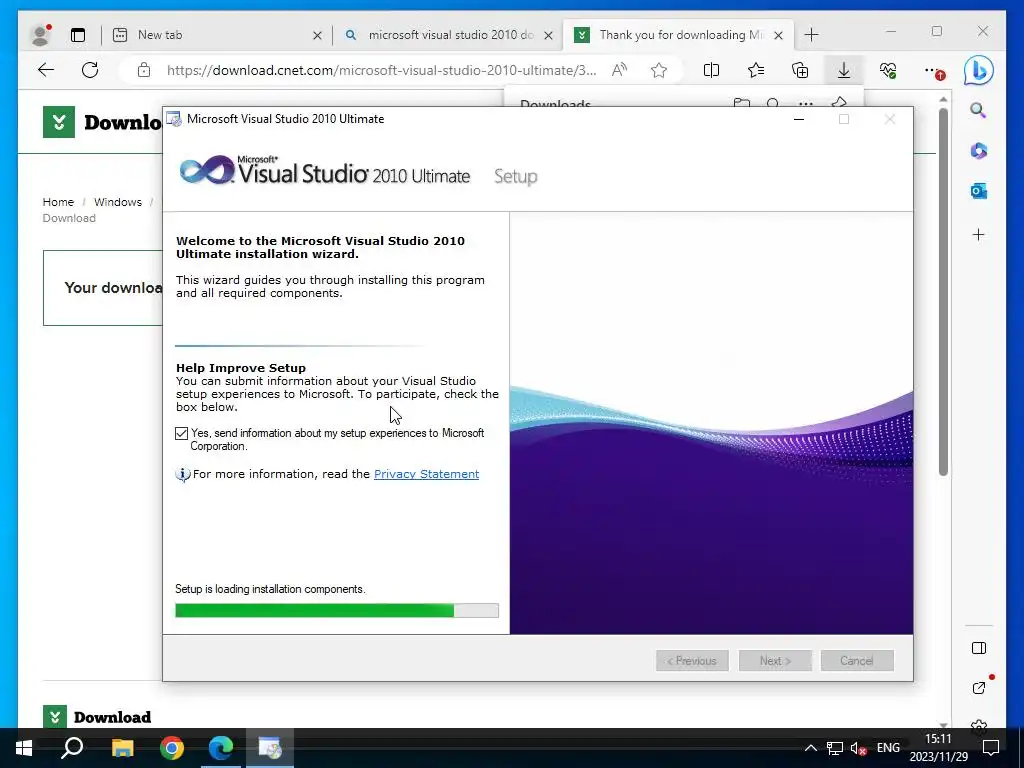Click the setup loading progress bar
Screen dimensions: 1024x768
(x=337, y=611)
